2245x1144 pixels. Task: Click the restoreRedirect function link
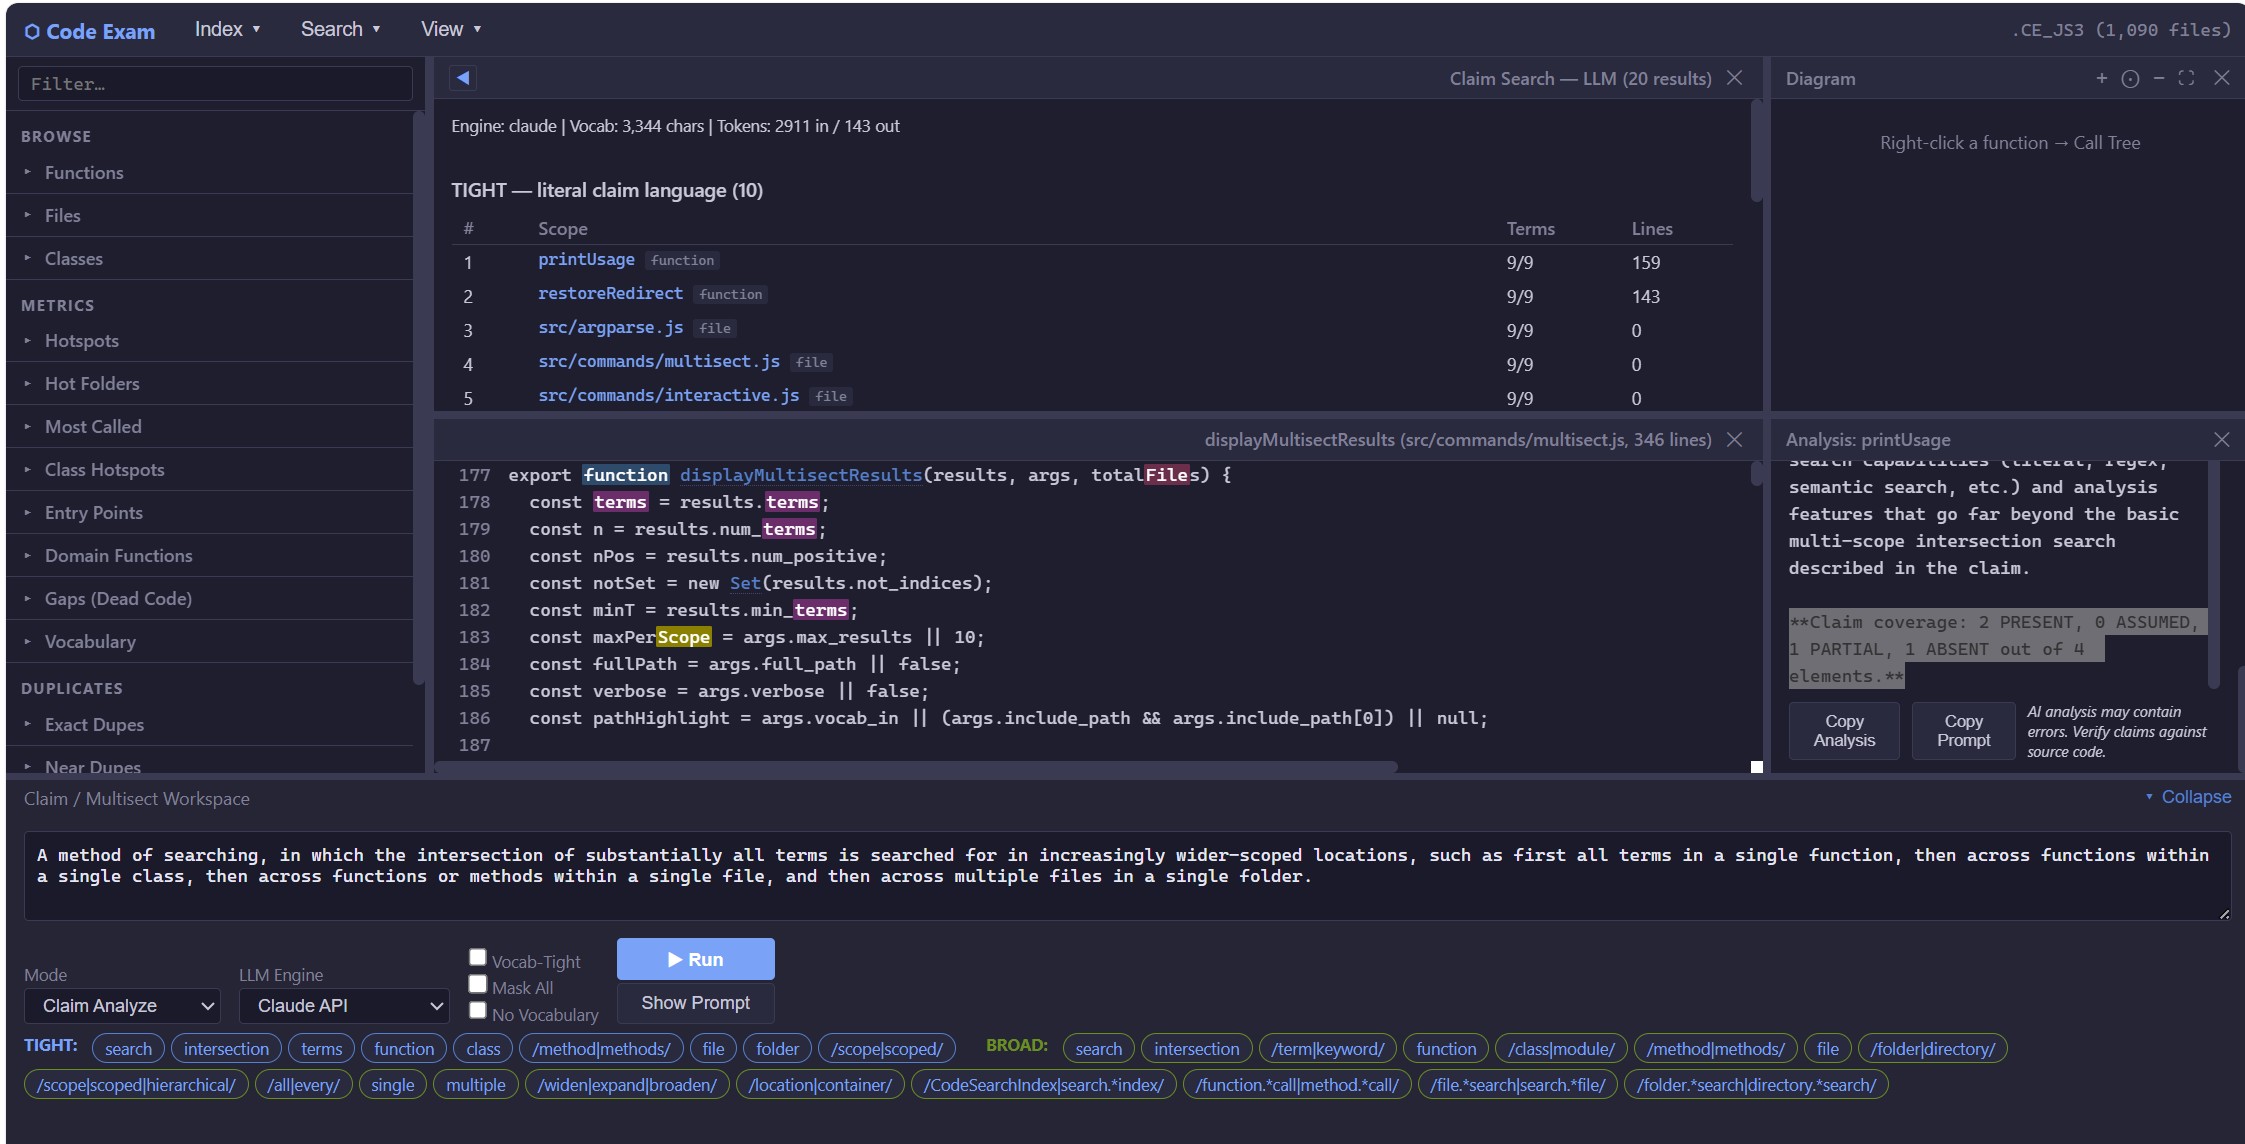(x=610, y=293)
